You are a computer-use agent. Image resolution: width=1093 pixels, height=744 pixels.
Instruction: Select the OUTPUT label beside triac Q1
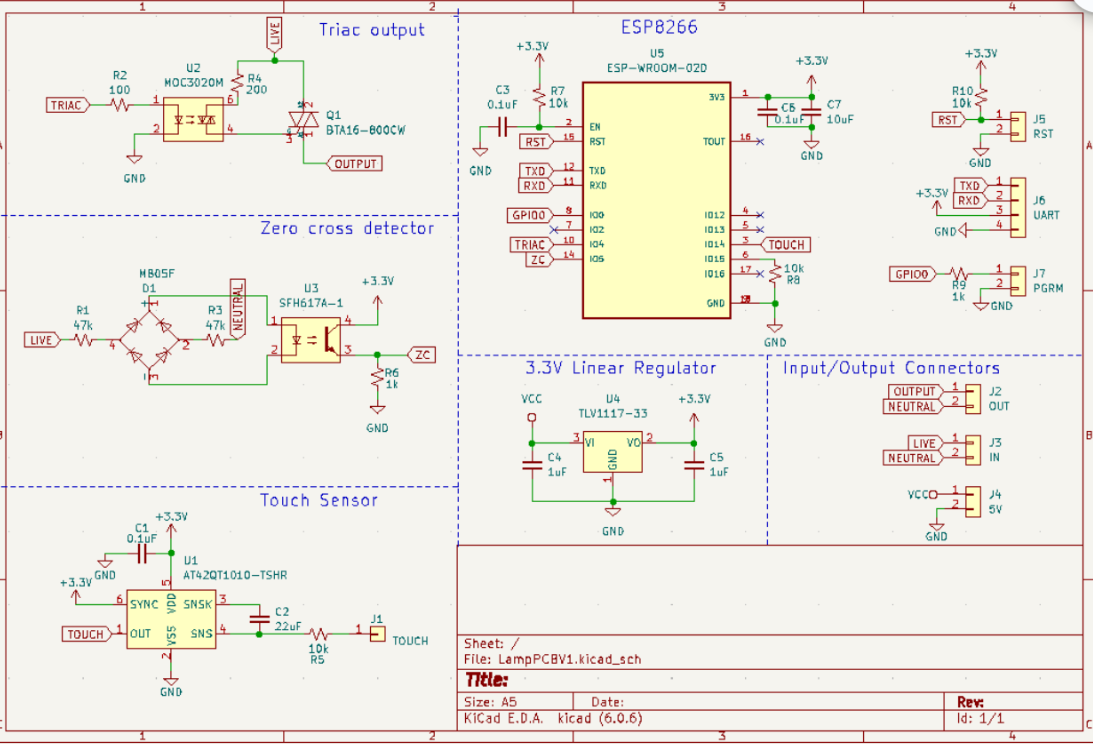355,163
